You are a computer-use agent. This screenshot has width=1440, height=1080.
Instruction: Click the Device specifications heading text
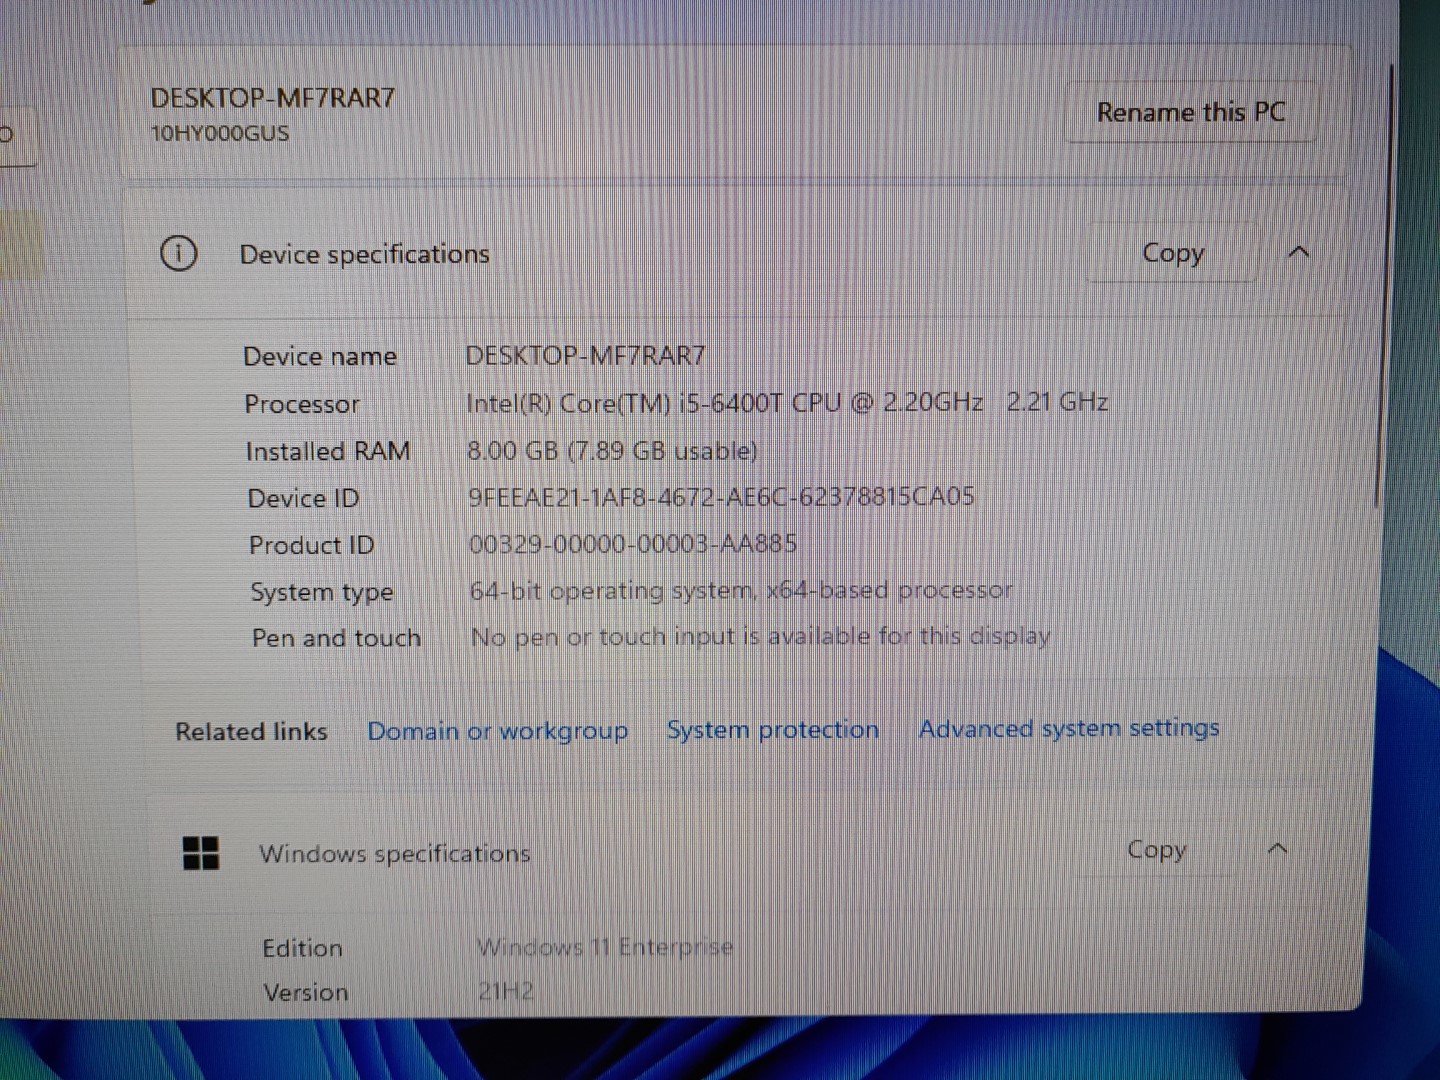364,254
